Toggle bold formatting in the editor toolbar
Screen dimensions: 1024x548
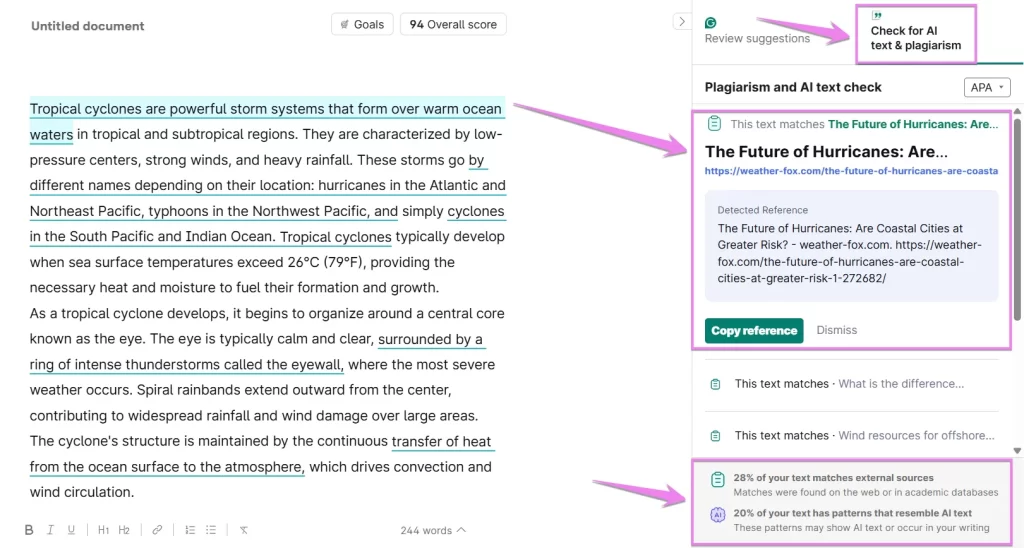pyautogui.click(x=29, y=530)
